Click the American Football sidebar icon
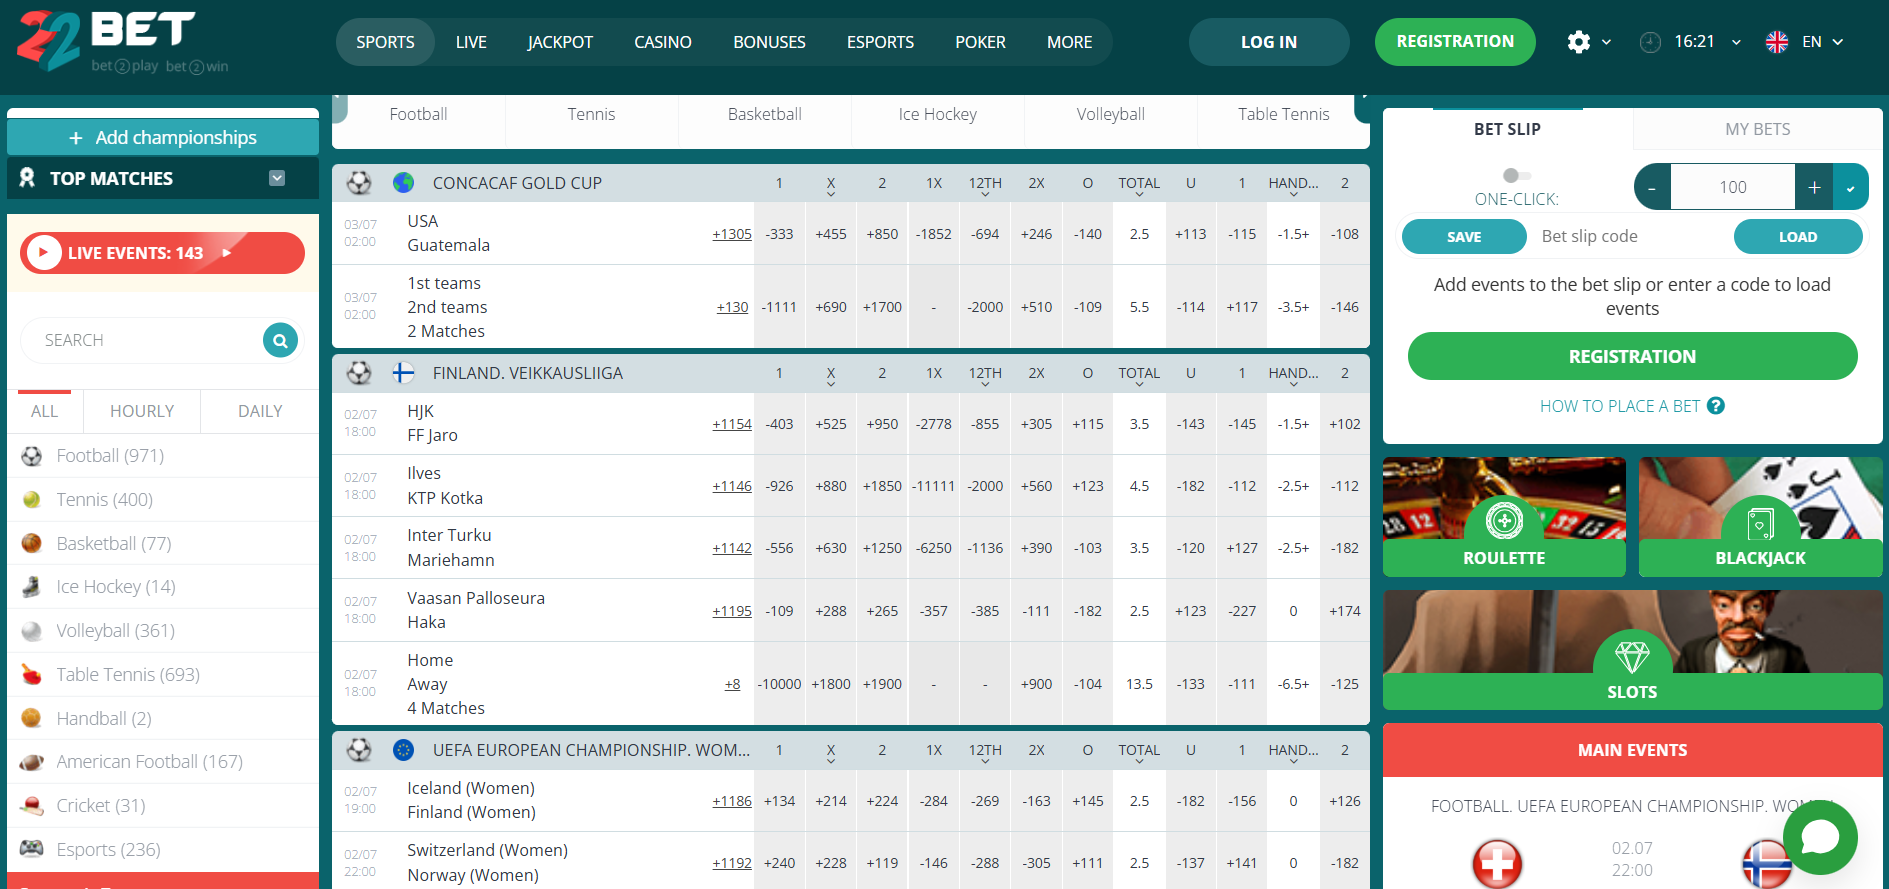 (x=32, y=762)
